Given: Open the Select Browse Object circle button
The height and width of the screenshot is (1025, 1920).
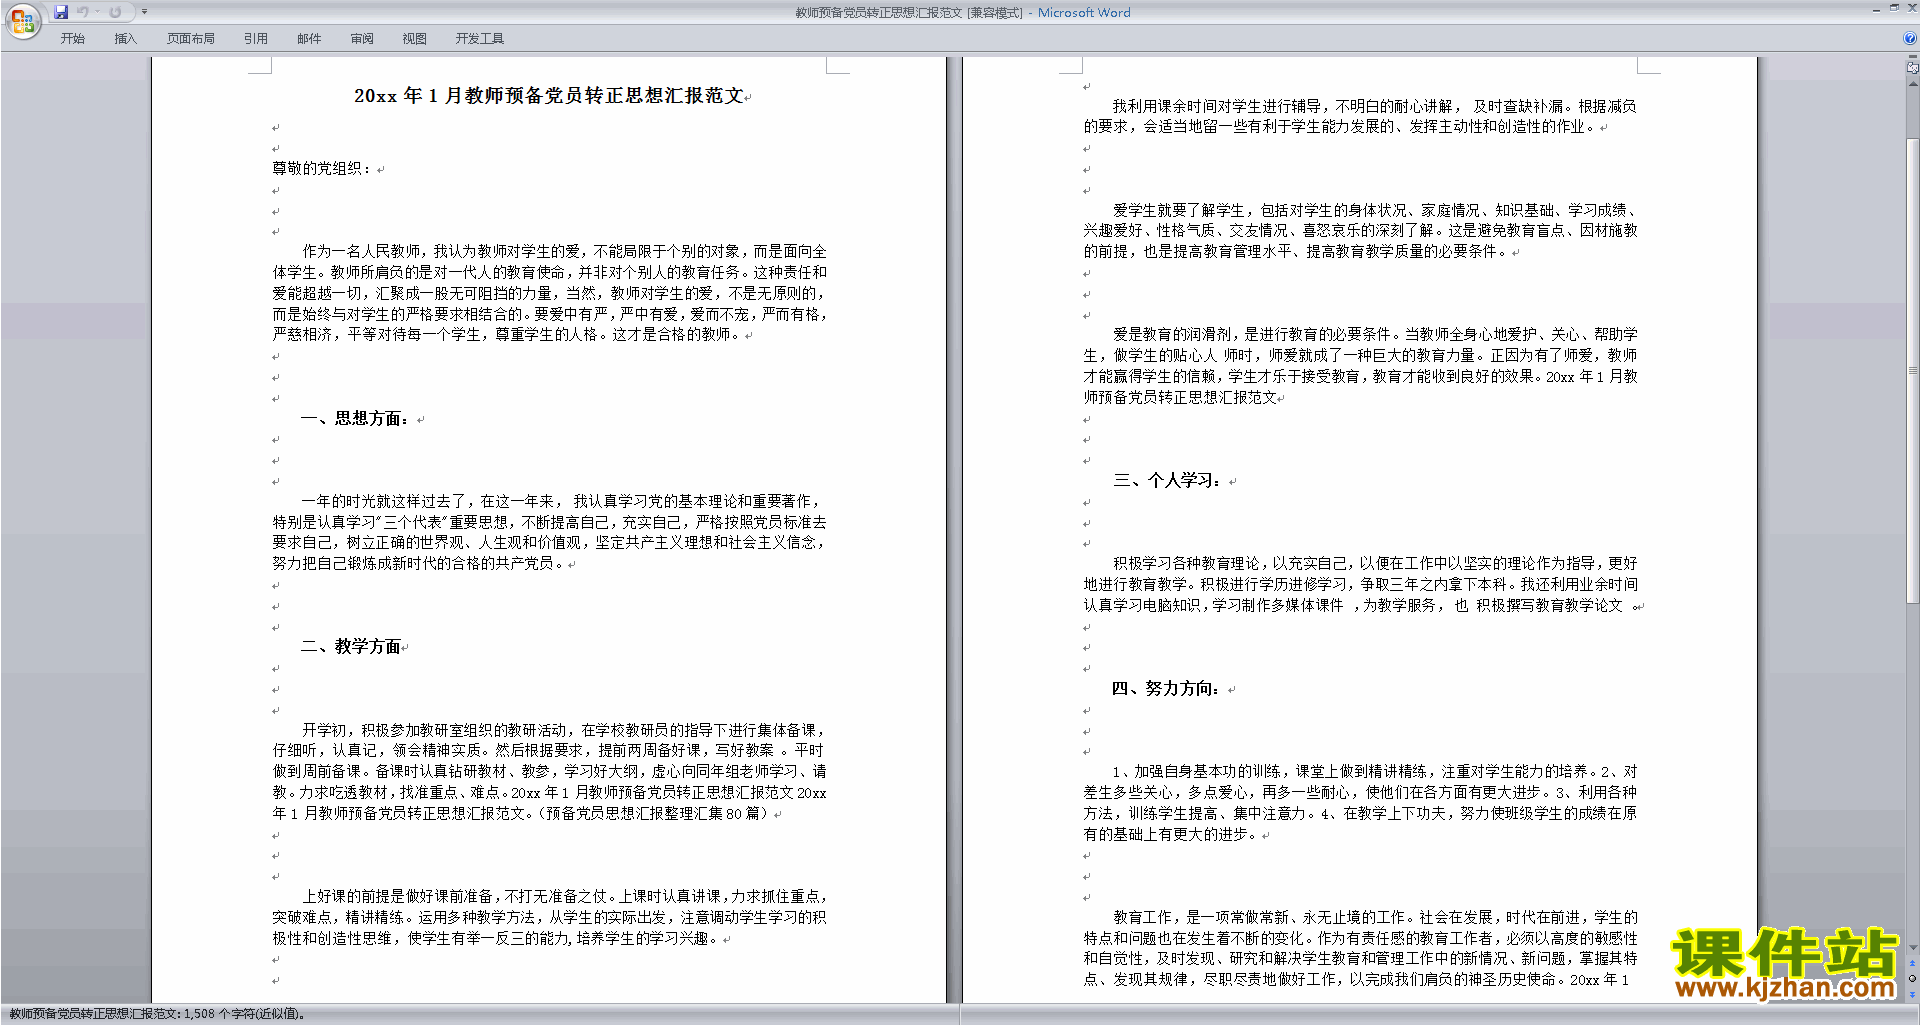Looking at the screenshot, I should 1913,979.
